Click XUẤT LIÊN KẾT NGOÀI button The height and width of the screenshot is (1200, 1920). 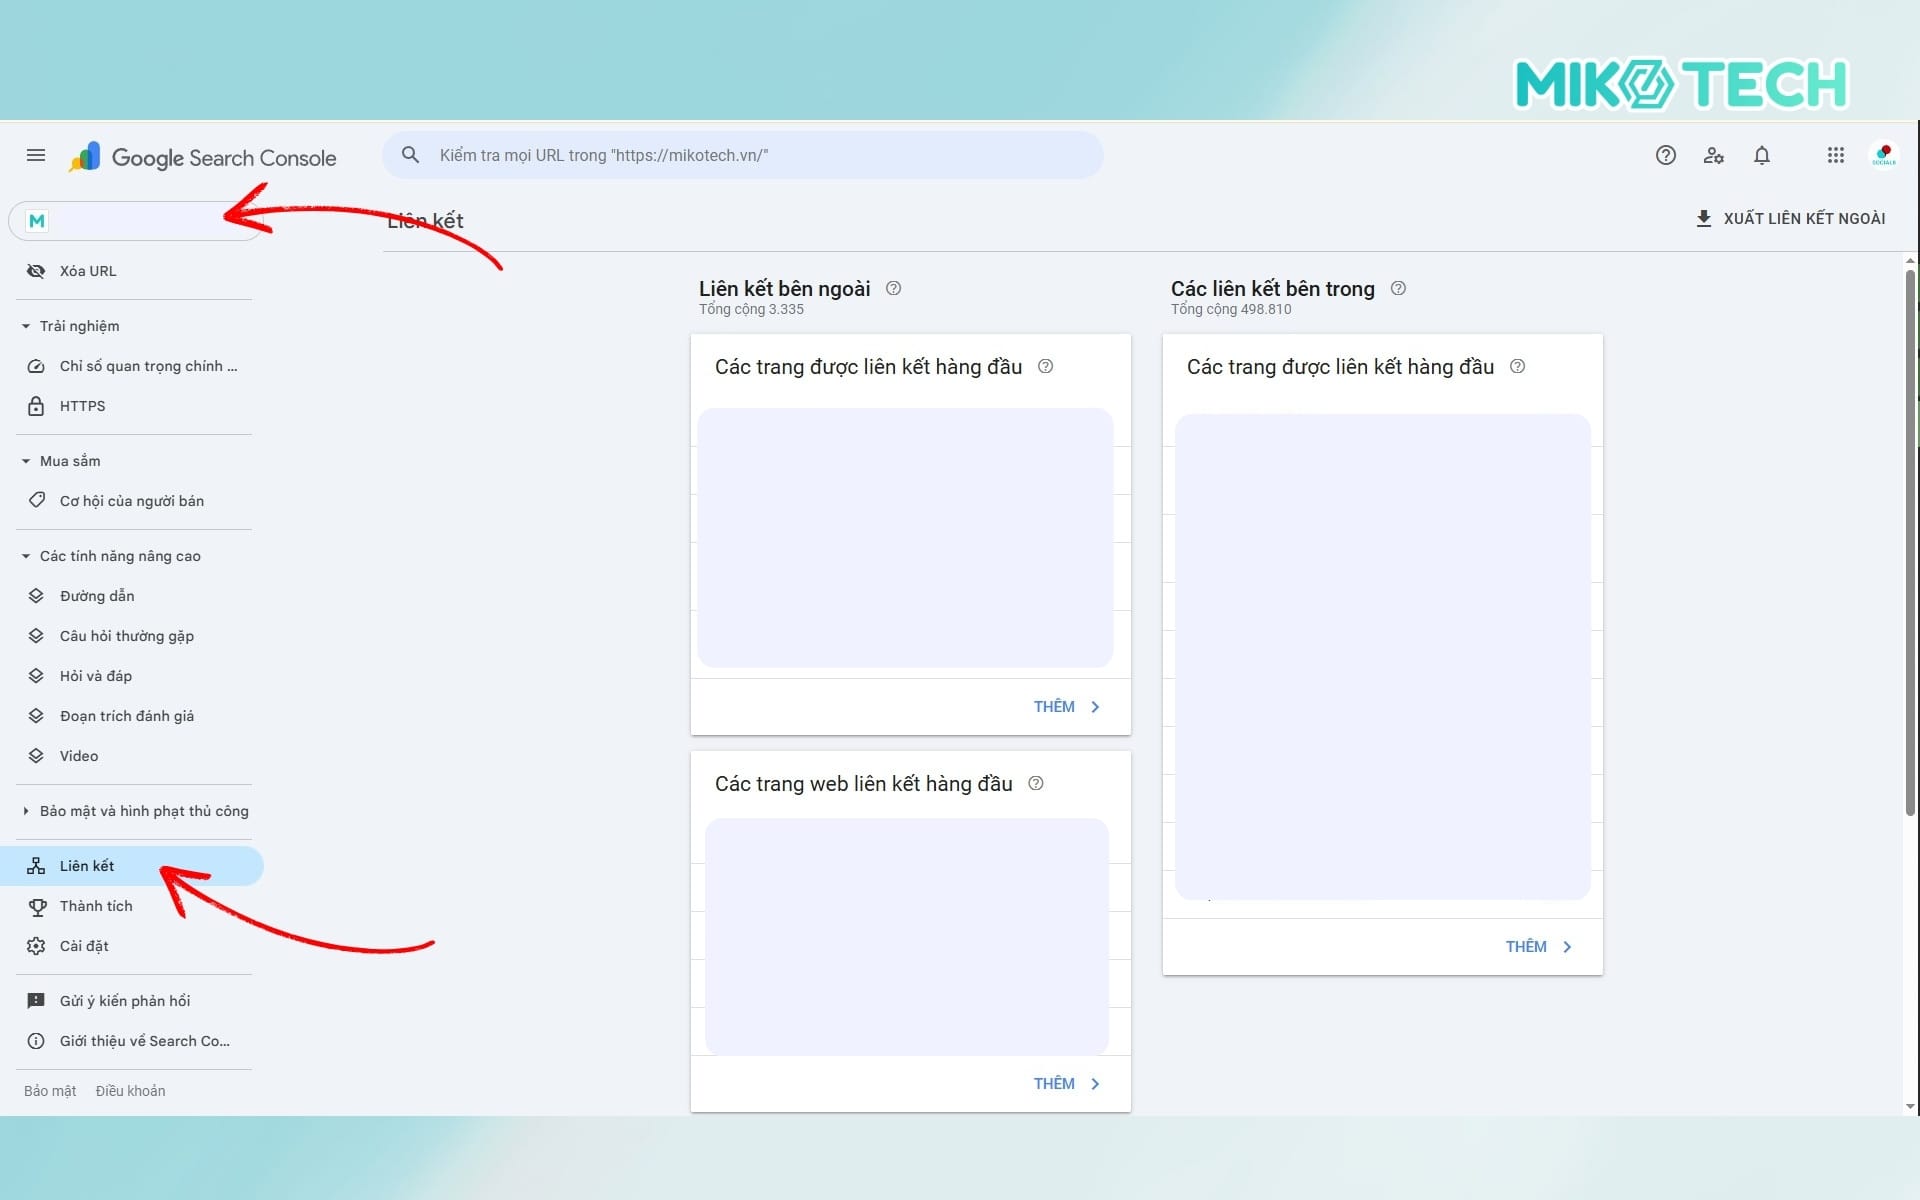click(1790, 218)
